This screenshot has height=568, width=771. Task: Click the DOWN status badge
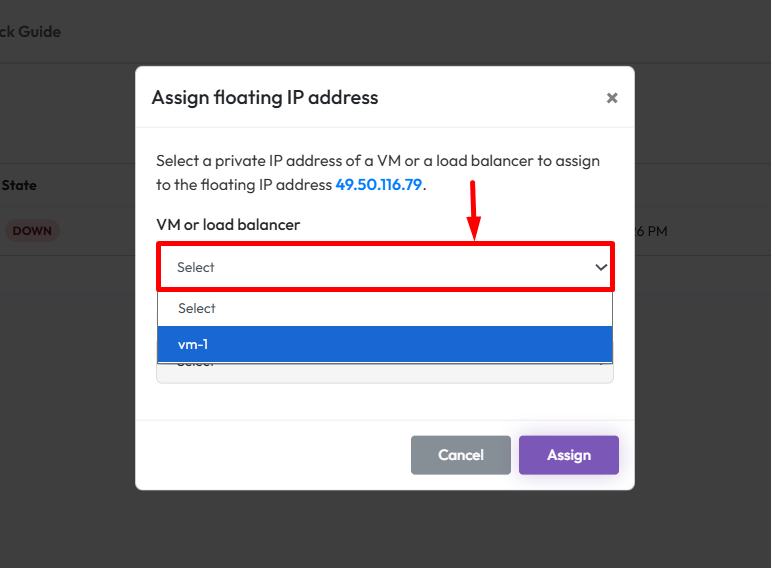(32, 231)
